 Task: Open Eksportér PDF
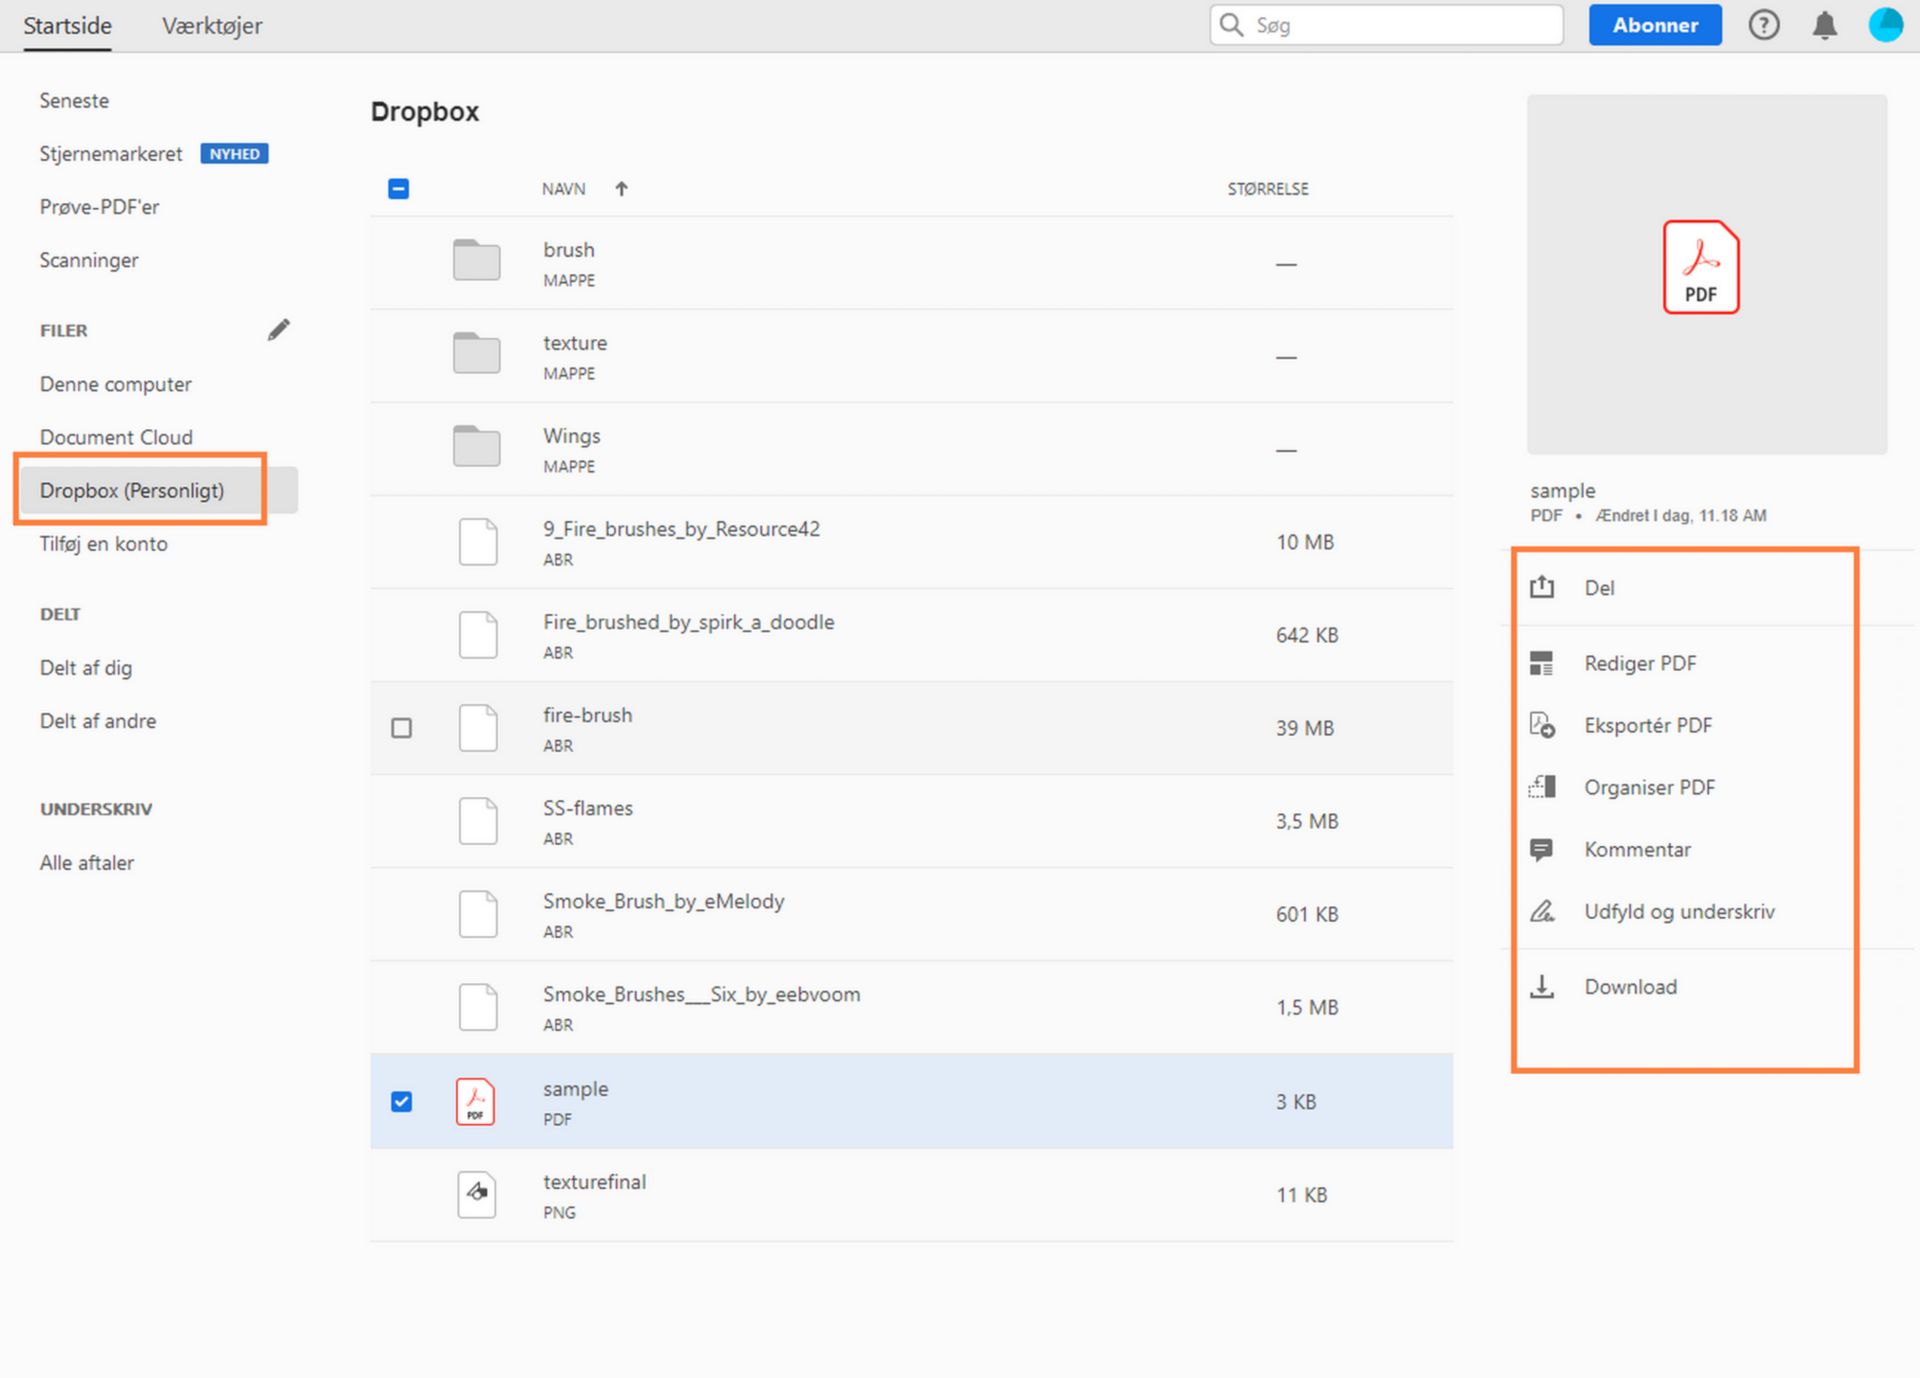[1648, 725]
